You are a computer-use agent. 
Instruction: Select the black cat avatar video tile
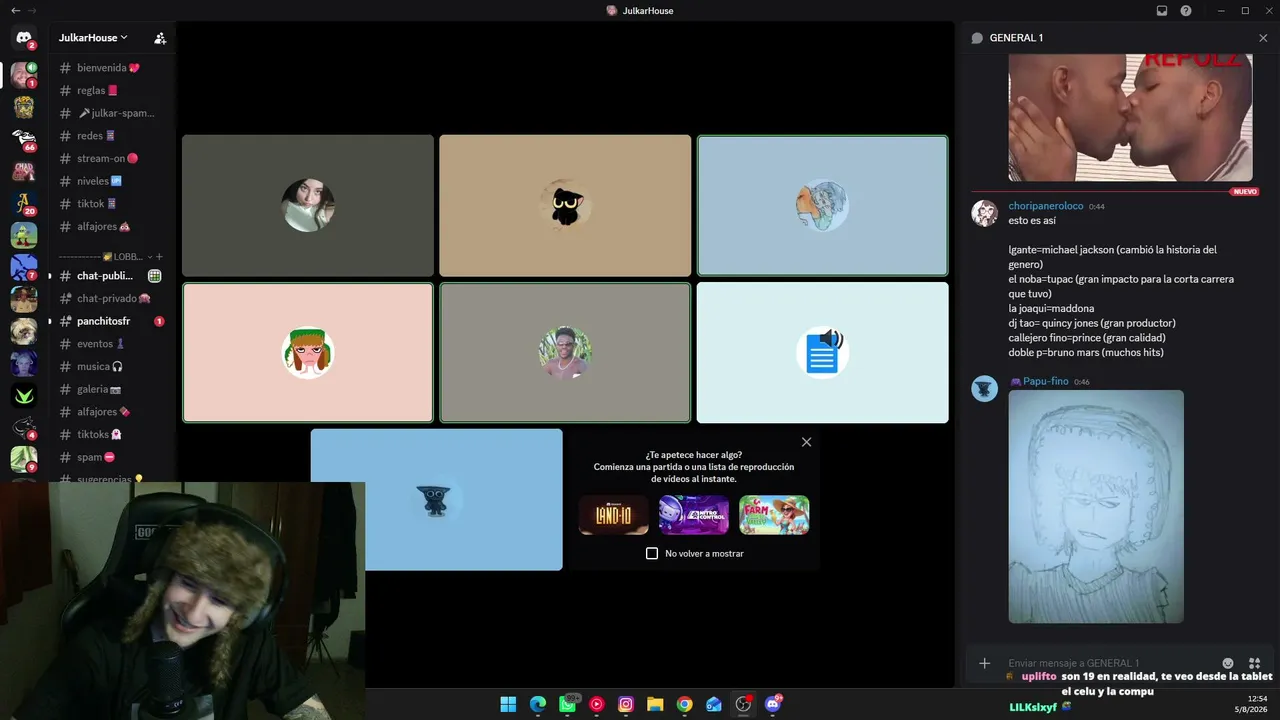click(x=565, y=205)
